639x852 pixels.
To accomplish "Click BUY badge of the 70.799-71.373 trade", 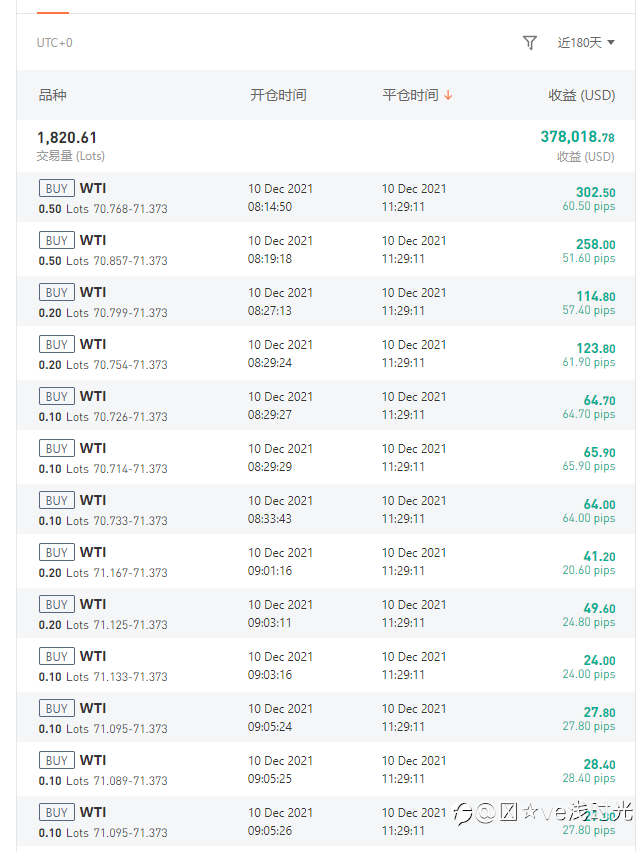I will [x=57, y=292].
